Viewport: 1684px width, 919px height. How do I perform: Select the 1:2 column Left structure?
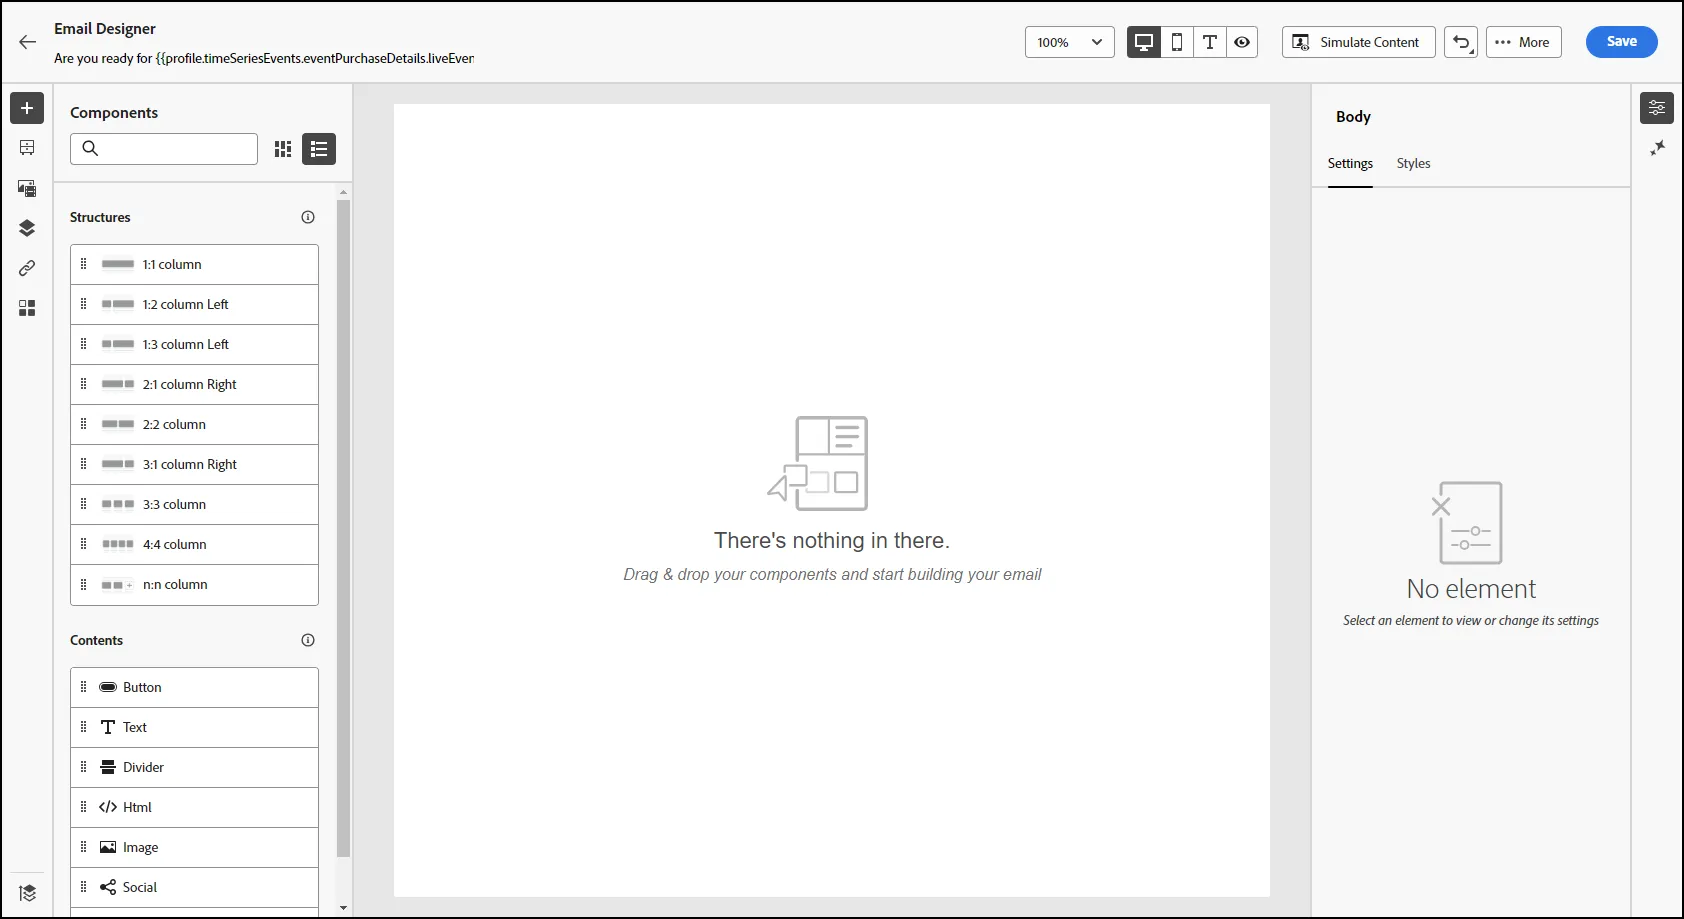[194, 305]
